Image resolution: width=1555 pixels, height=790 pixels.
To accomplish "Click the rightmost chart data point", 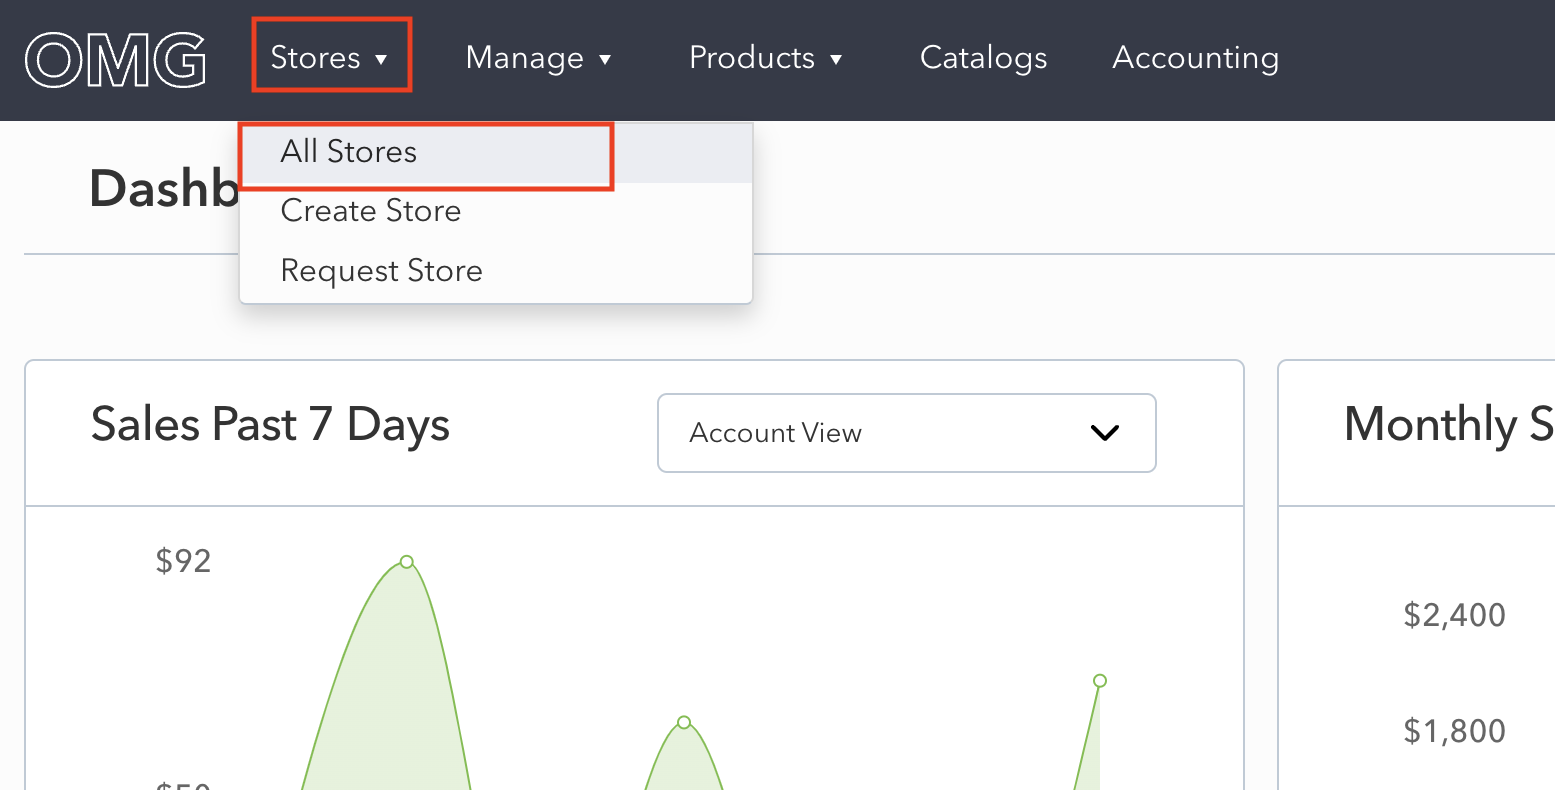I will (x=1100, y=681).
